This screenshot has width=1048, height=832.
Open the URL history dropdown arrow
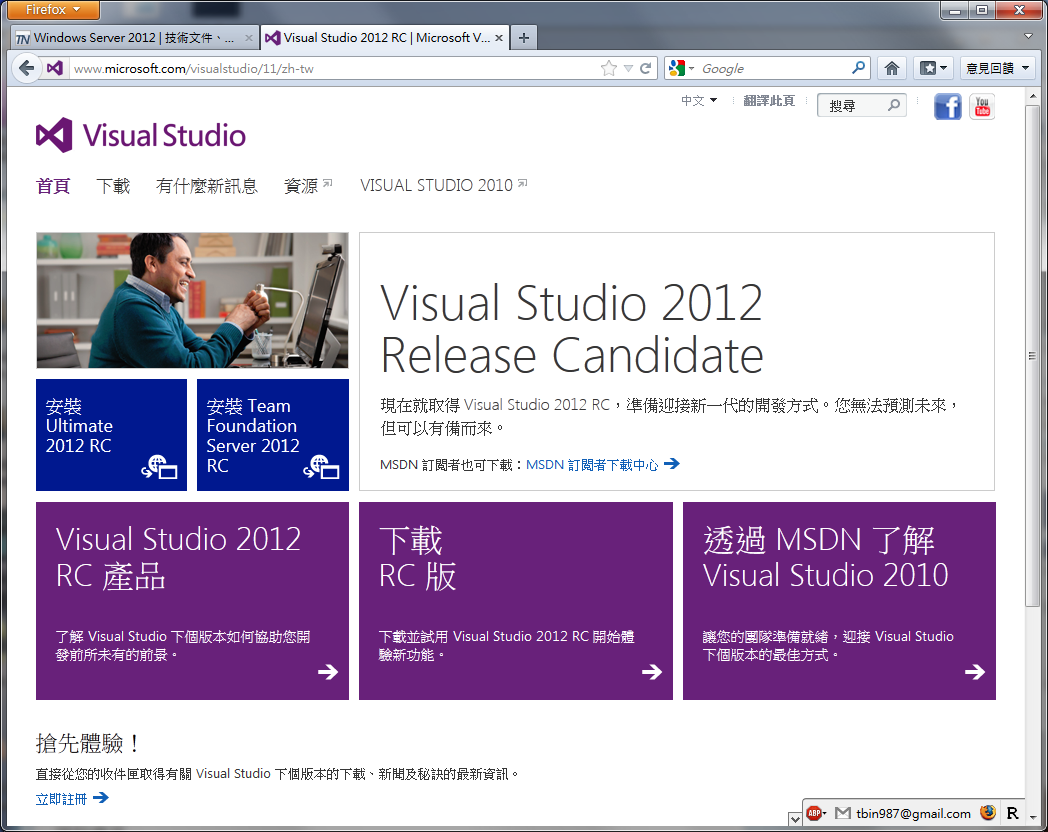[628, 68]
